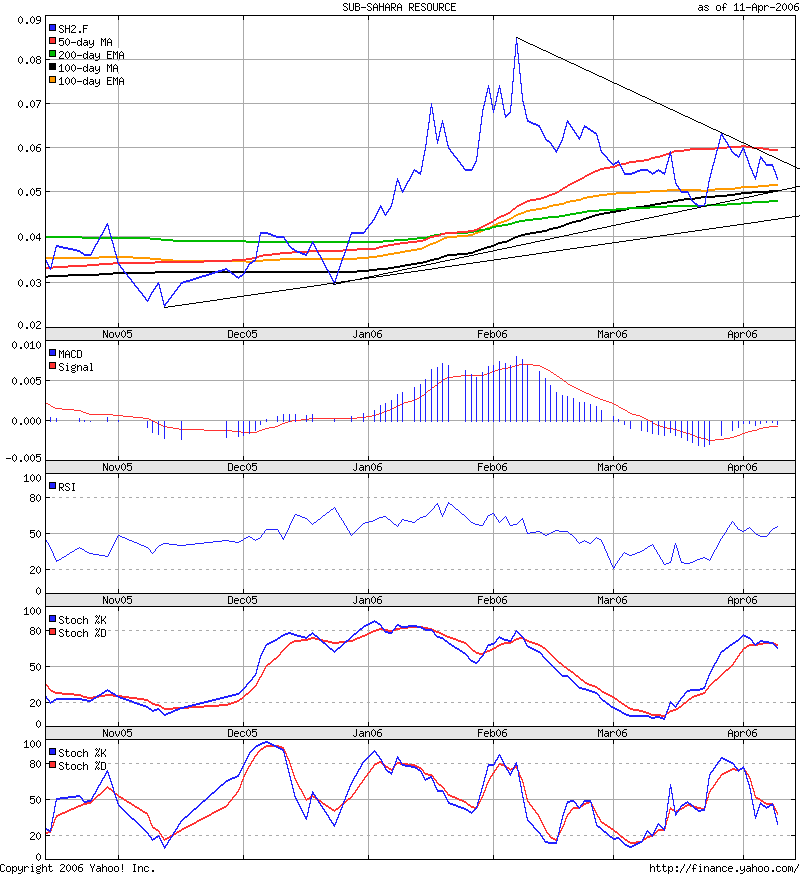Select the Feb06 label under the price chart

click(x=491, y=335)
